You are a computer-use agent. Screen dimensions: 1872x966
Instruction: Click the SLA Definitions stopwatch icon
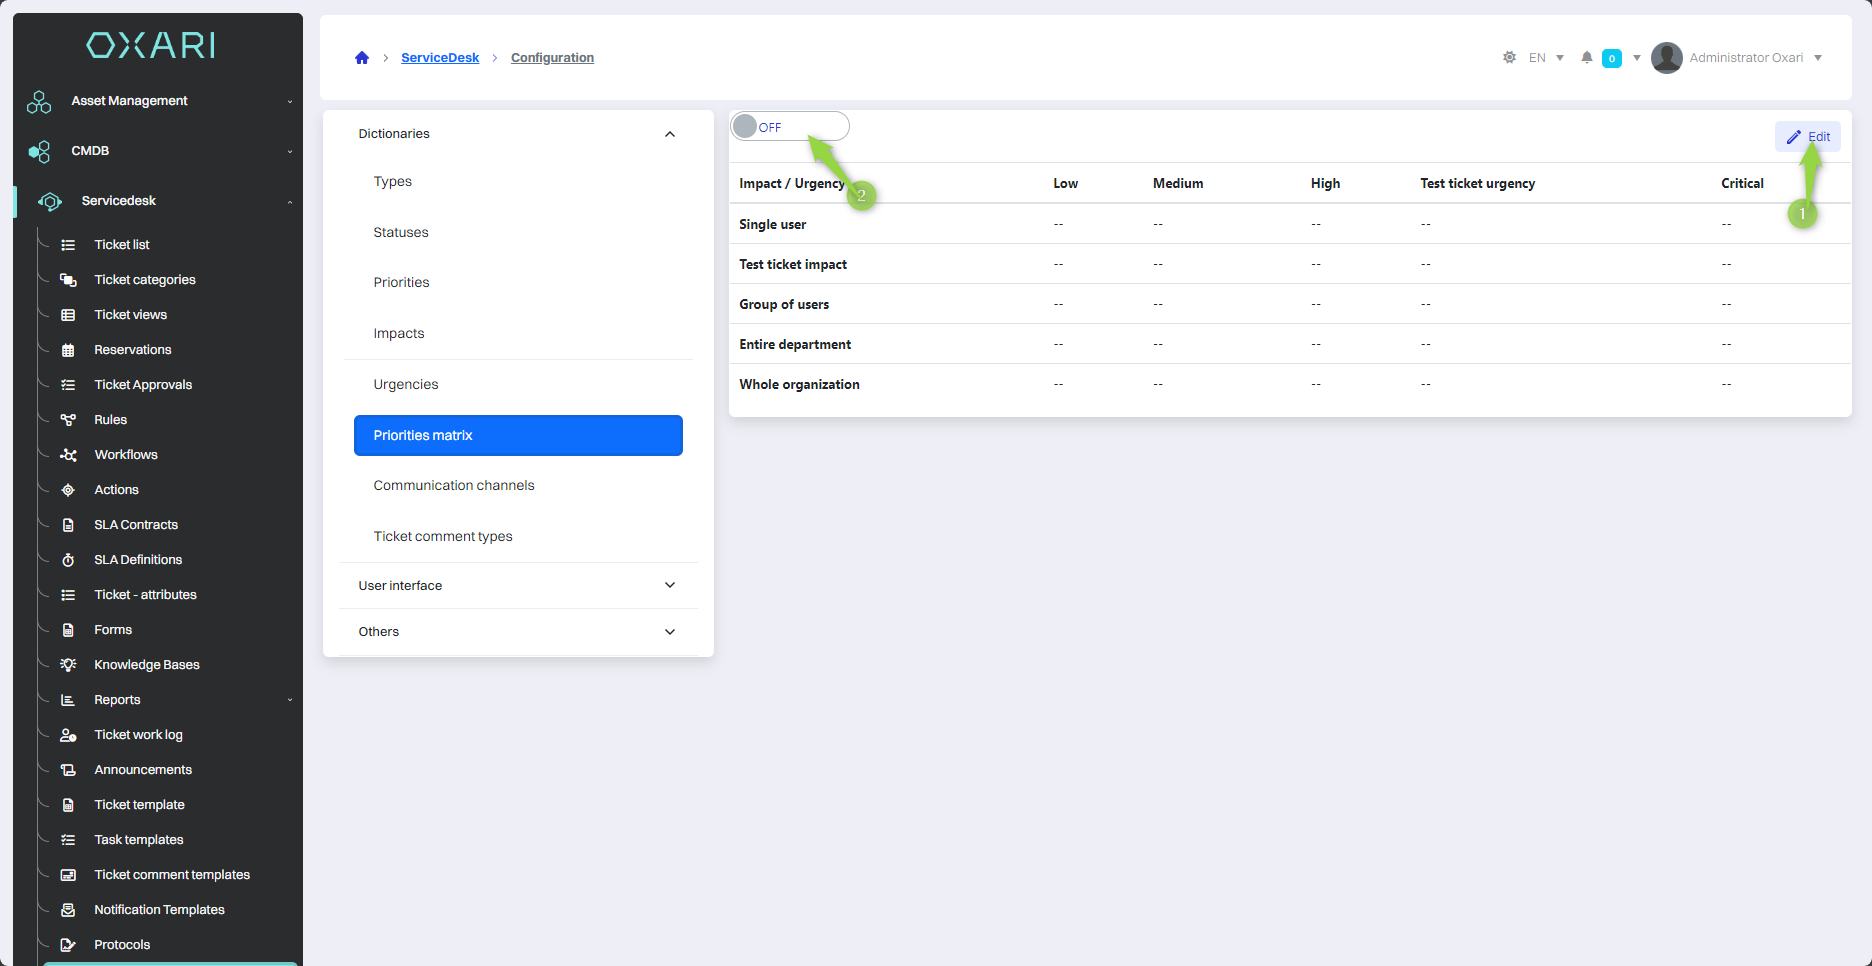coord(68,560)
